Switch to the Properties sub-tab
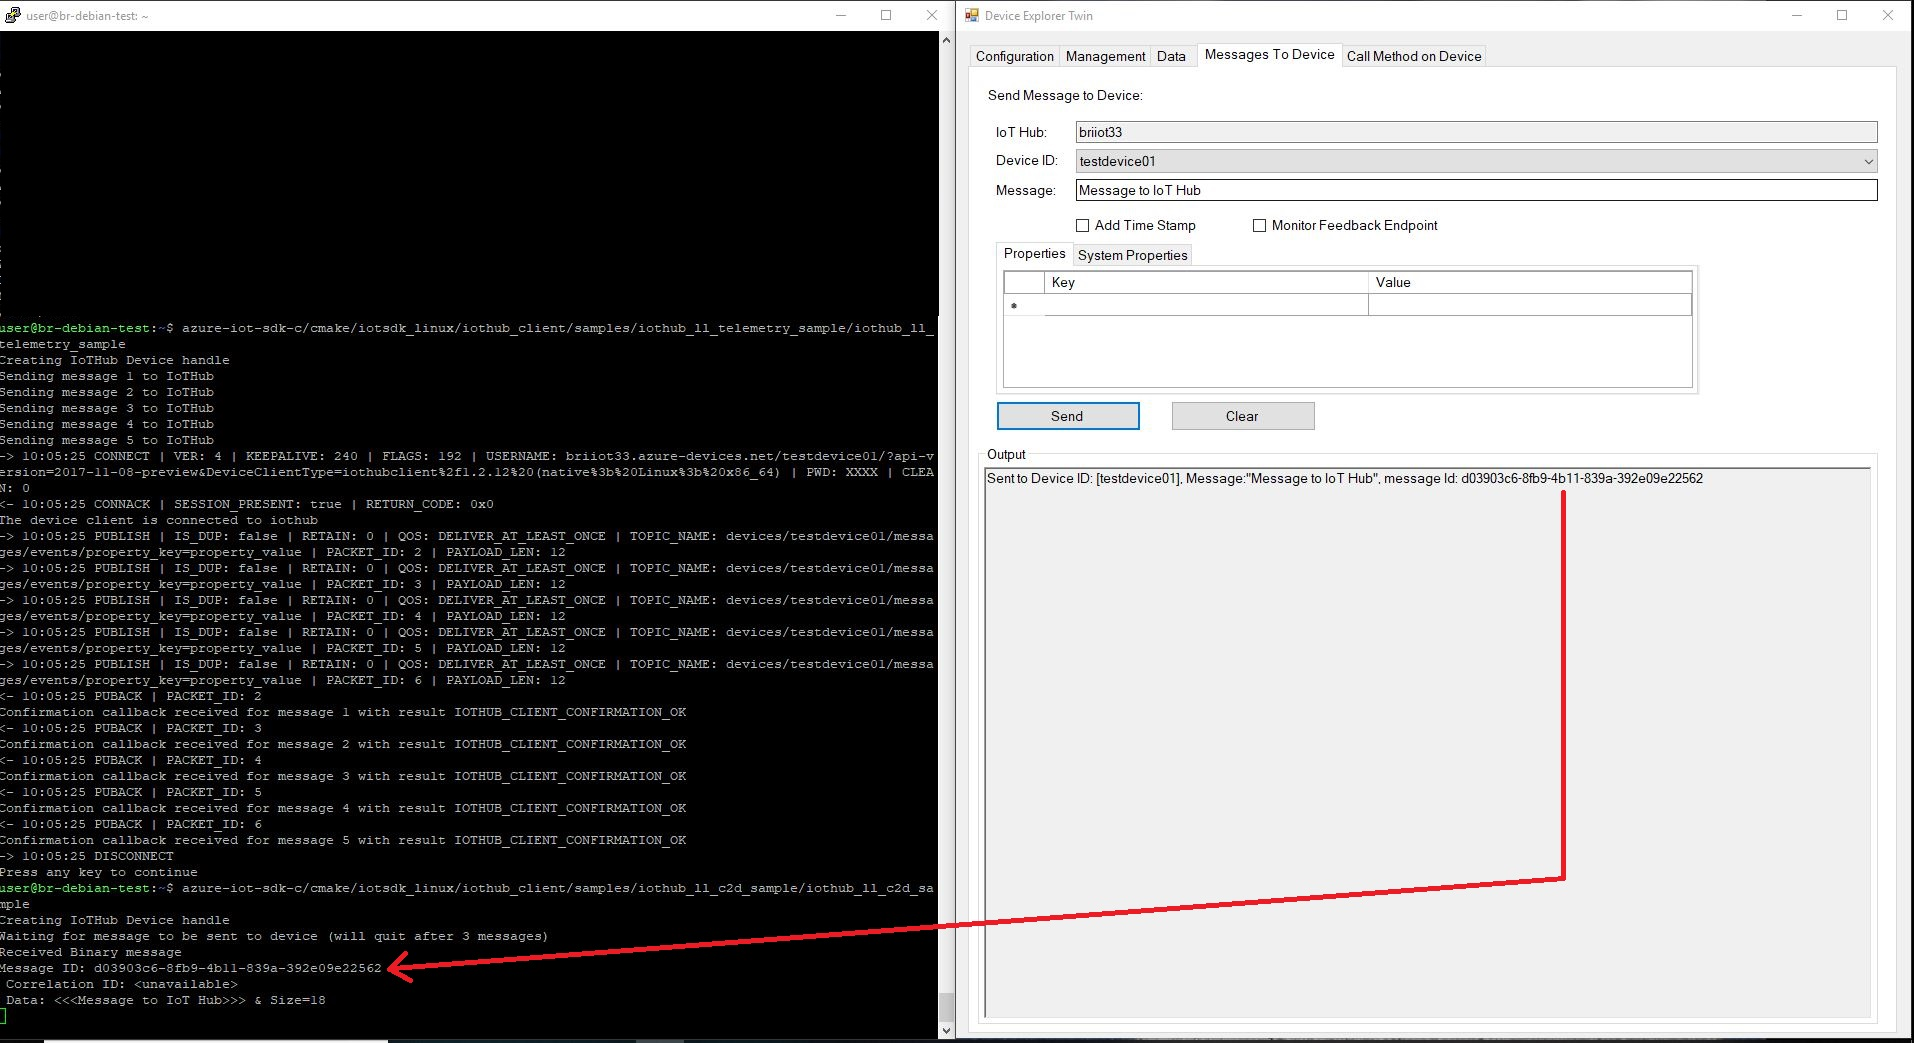The image size is (1914, 1043). click(1034, 253)
